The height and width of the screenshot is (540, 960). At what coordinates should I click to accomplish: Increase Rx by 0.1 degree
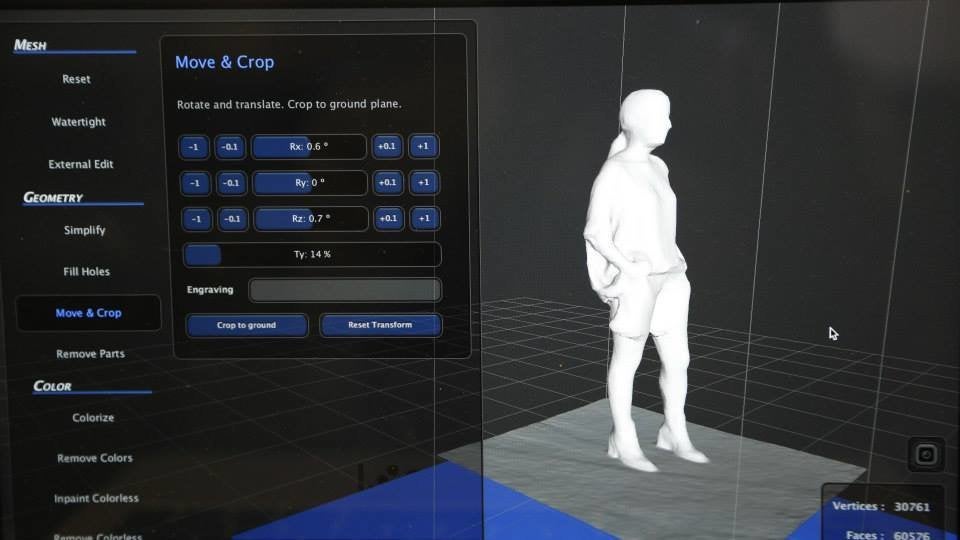click(387, 146)
